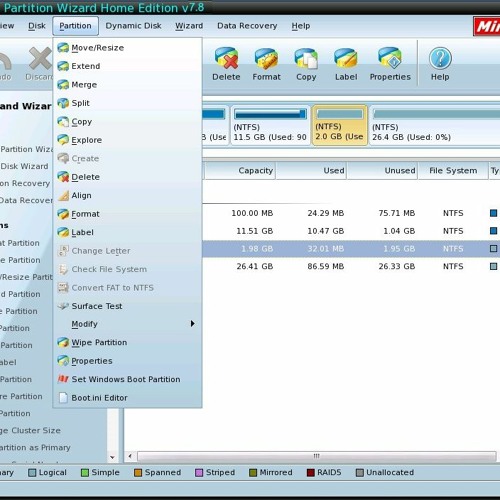Click the Label toolbar icon
This screenshot has width=500, height=500.
coord(346,64)
